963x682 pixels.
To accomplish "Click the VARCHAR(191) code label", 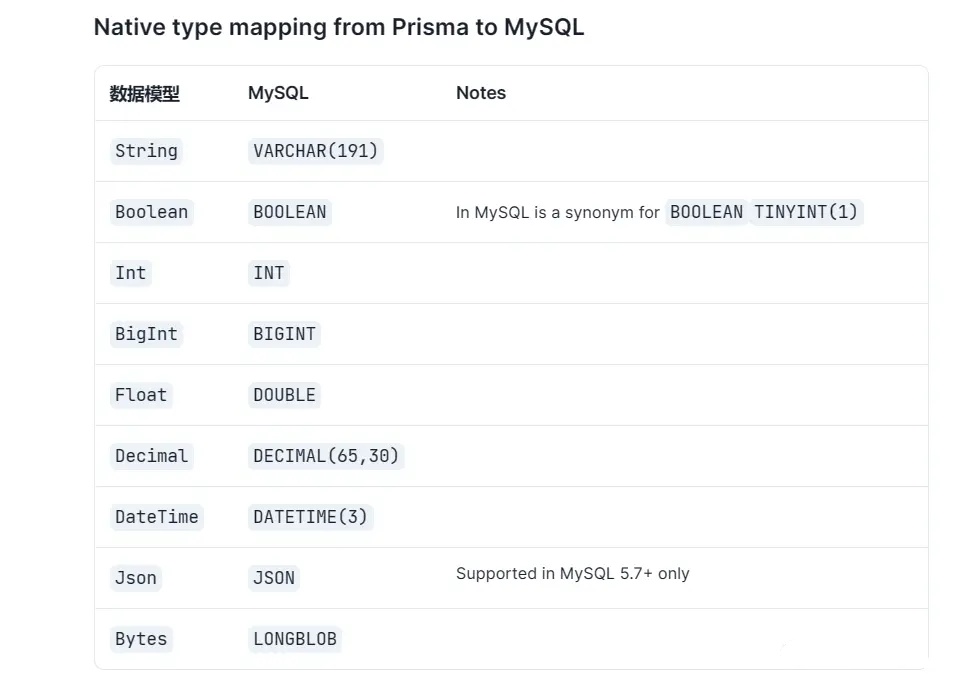I will 316,151.
